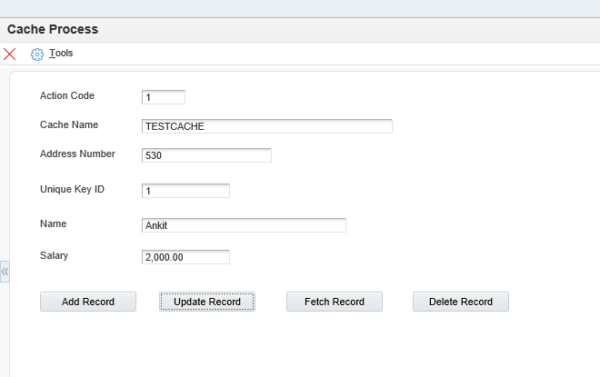Screen dimensions: 600x377
Task: Click the Name field containing Ankit
Action: (244, 225)
